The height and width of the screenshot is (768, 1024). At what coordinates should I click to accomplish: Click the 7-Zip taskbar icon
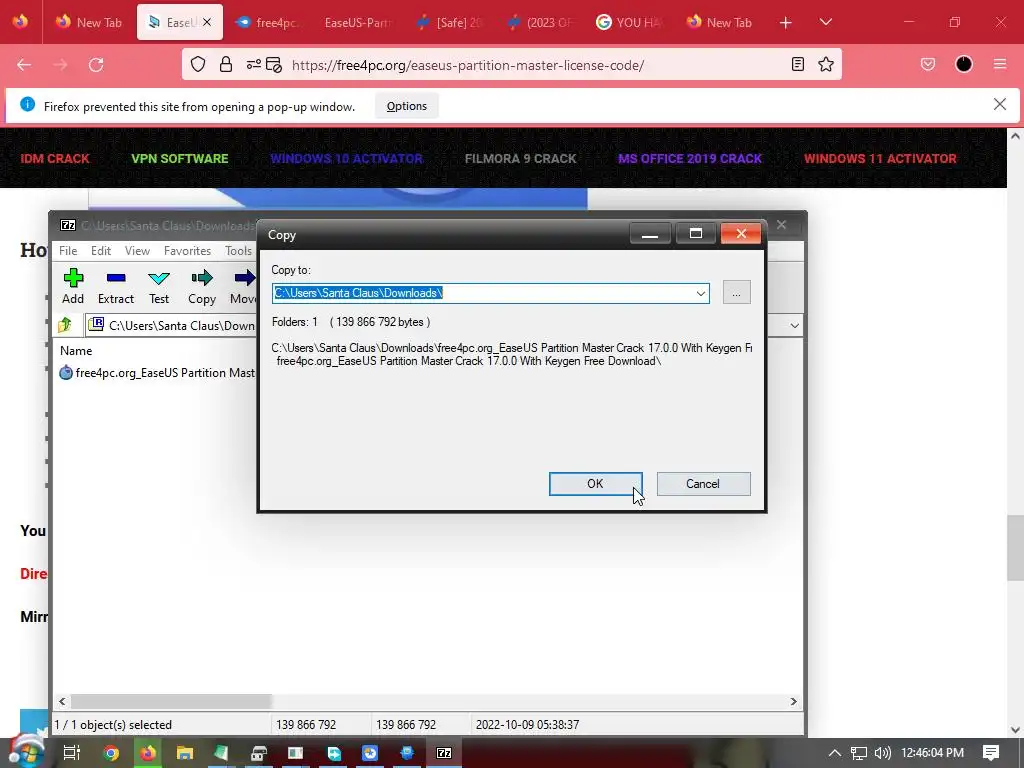[x=444, y=753]
